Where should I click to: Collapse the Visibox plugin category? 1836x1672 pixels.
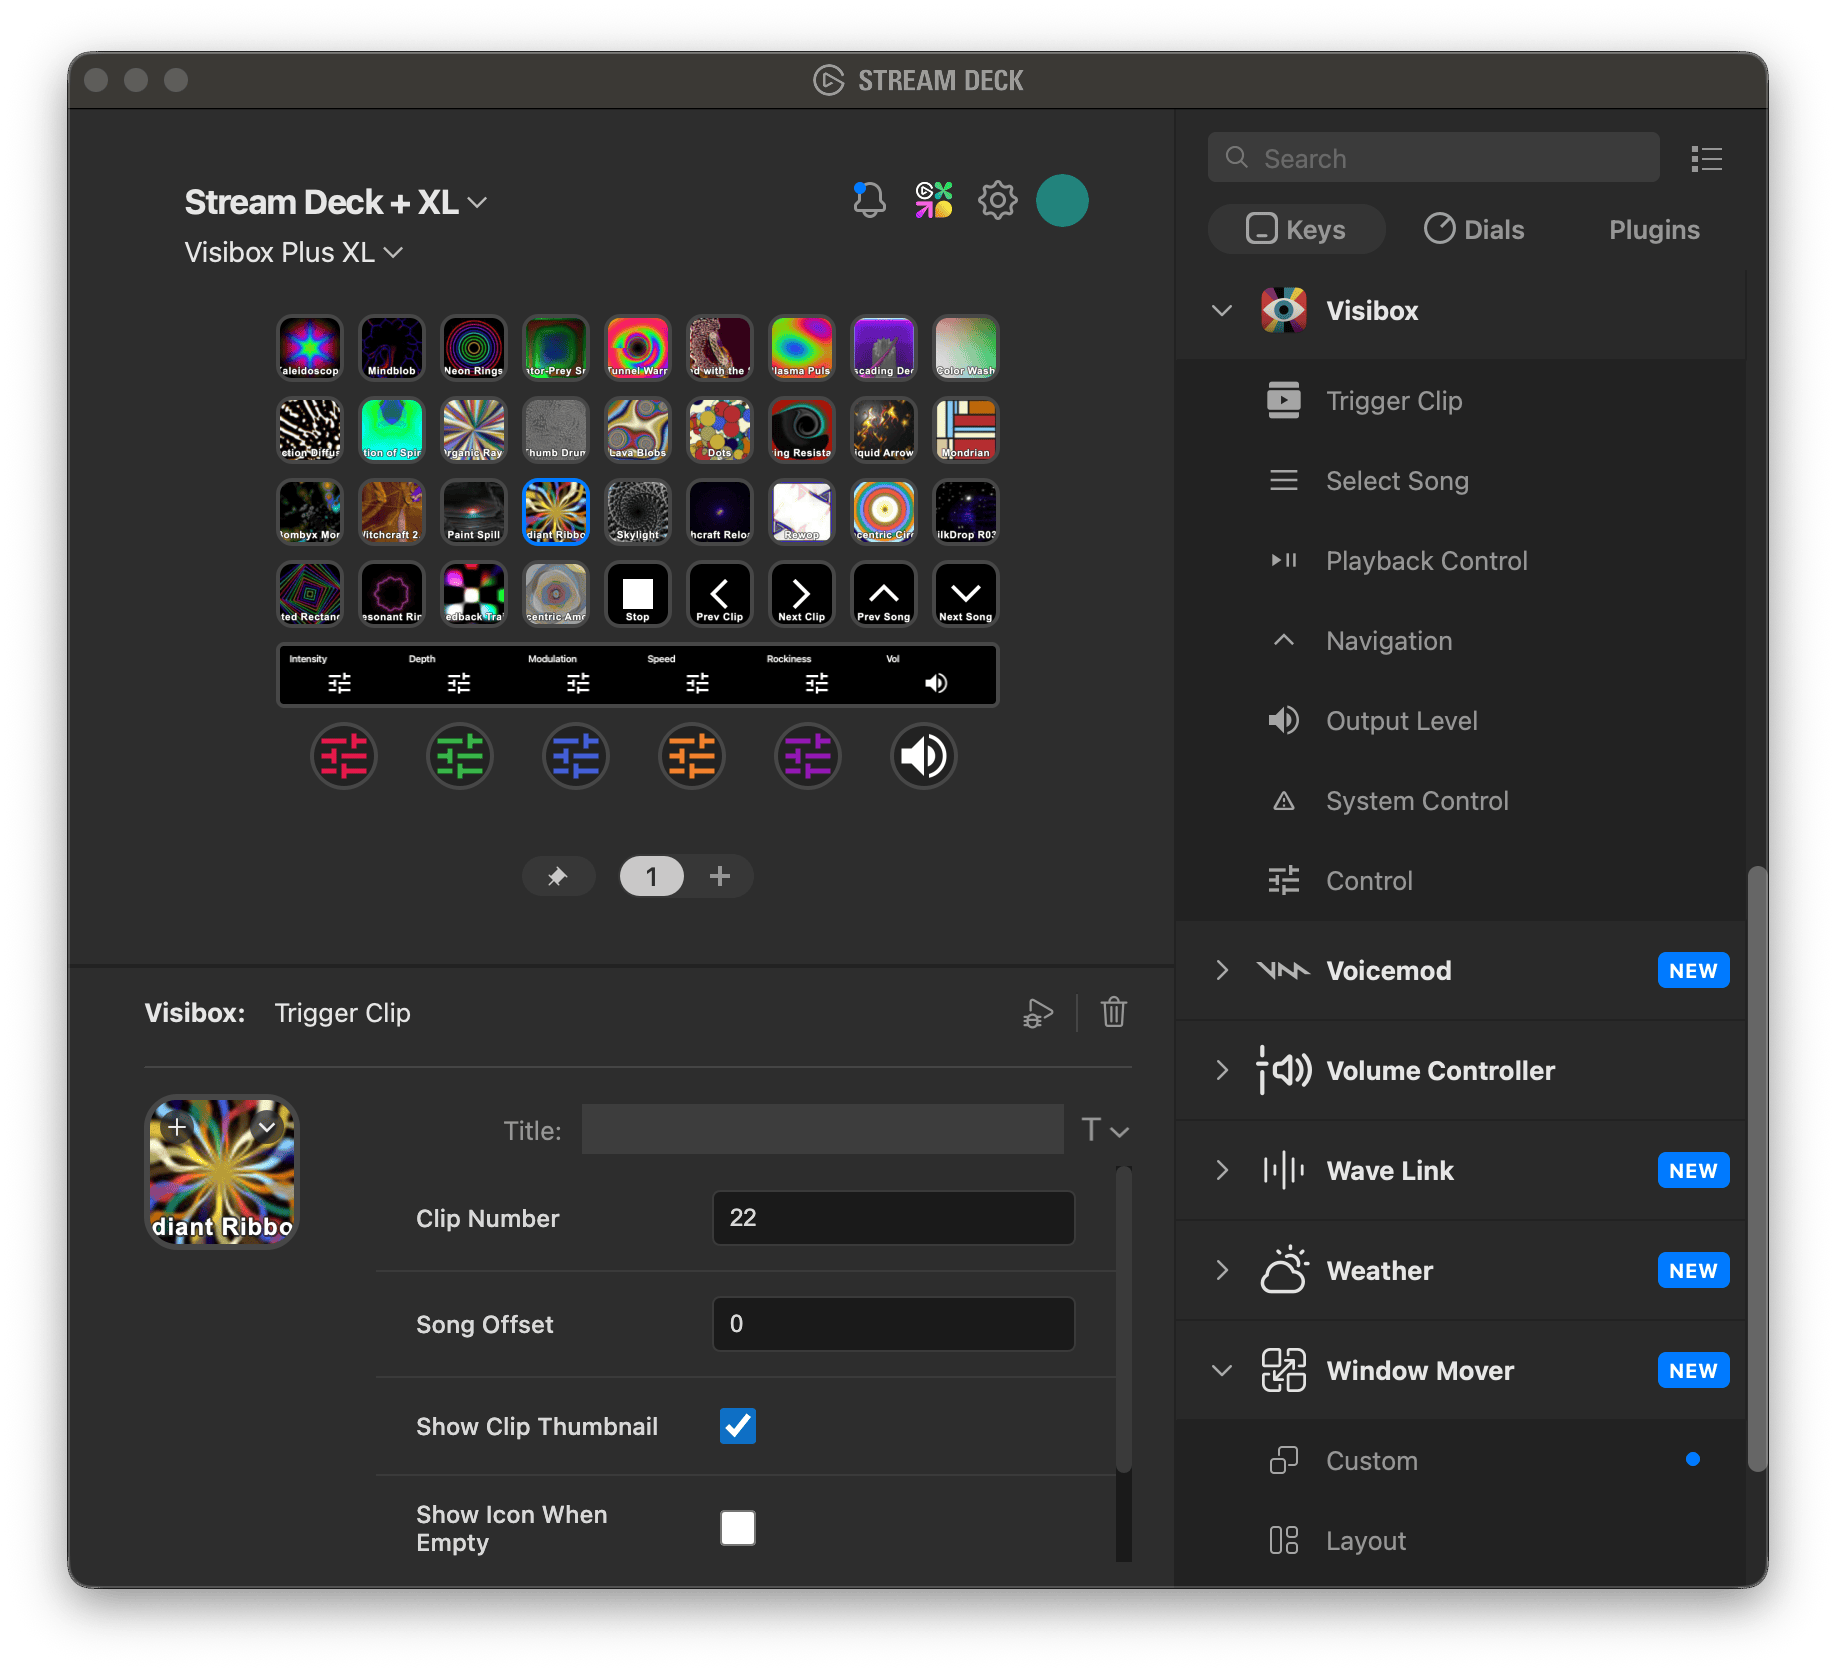pyautogui.click(x=1222, y=311)
